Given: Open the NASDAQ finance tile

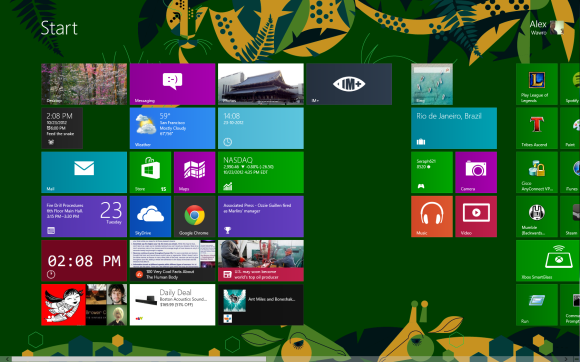Looking at the screenshot, I should (261, 172).
